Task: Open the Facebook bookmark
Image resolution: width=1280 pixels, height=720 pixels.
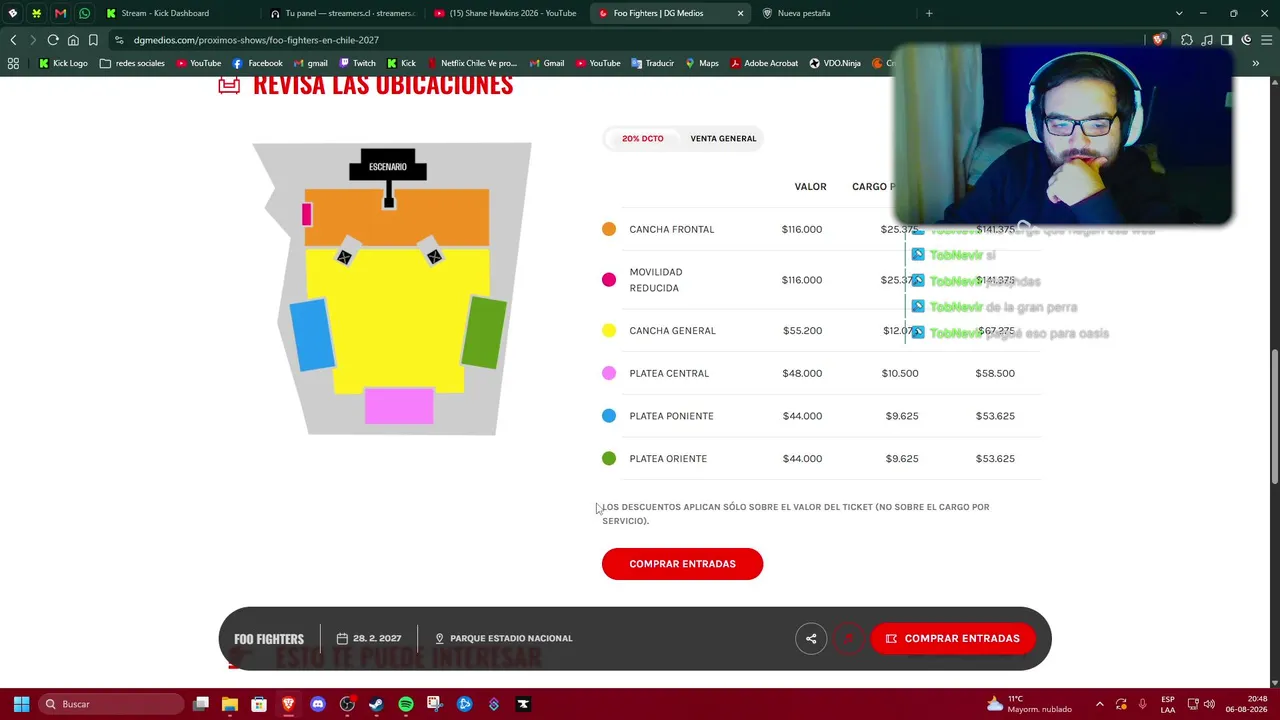Action: pos(258,63)
